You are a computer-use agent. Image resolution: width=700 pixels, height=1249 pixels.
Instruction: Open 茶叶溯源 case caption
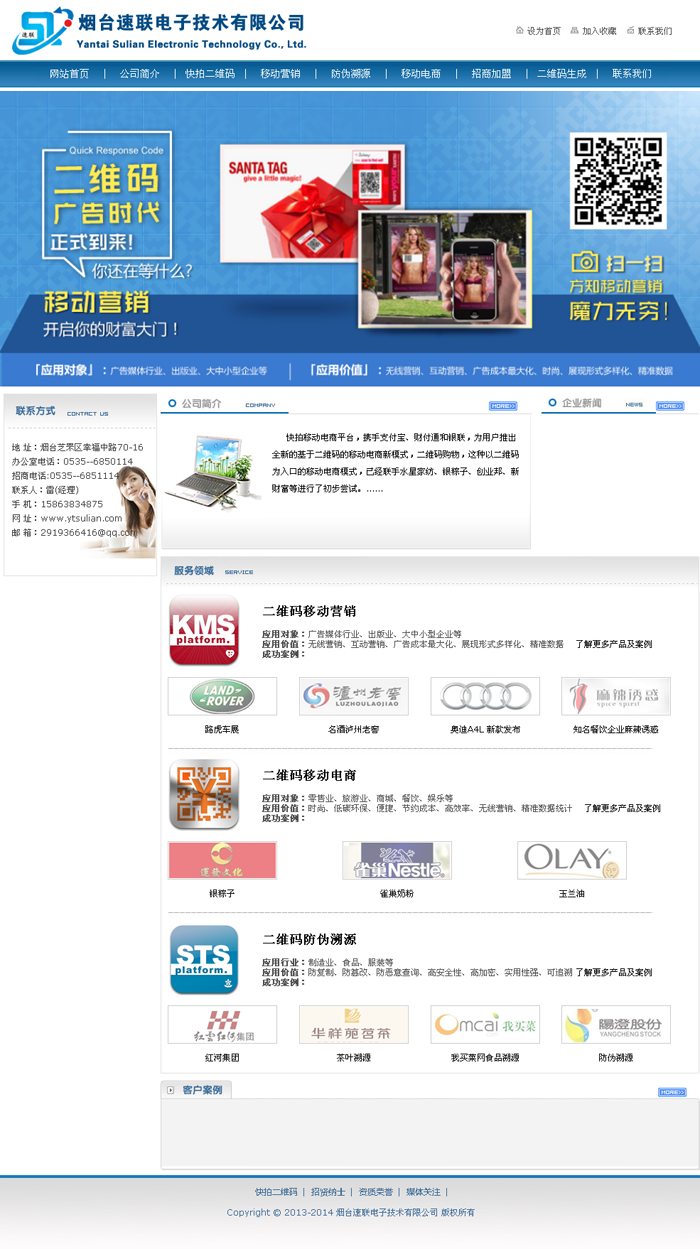pos(354,1057)
